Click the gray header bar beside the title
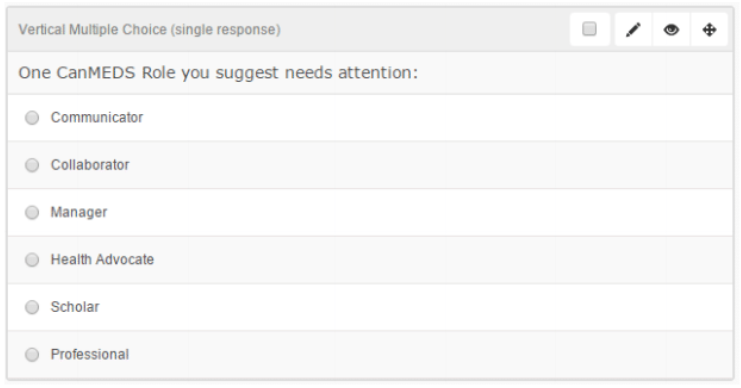 click(425, 29)
